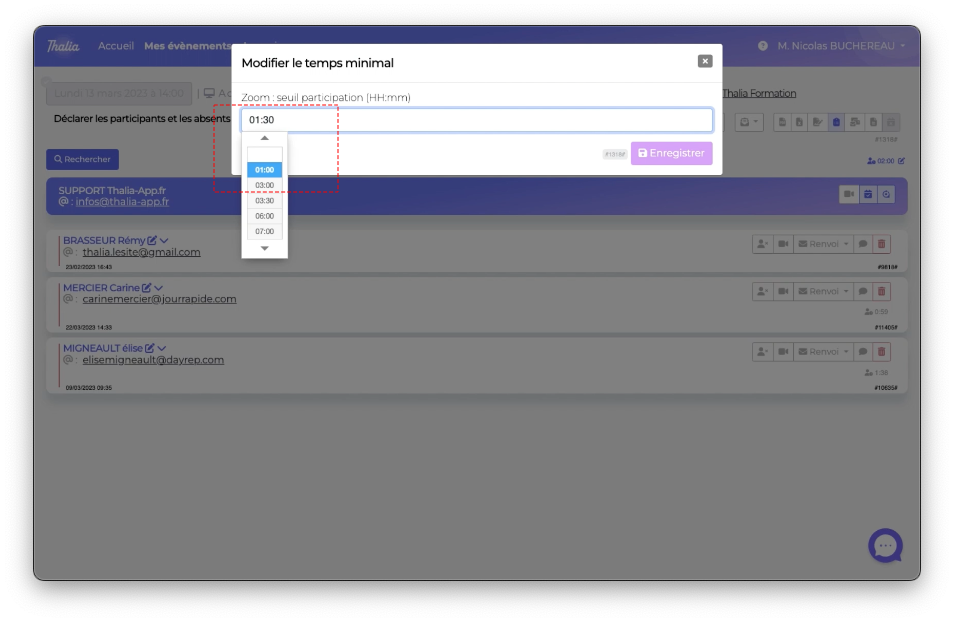Screen dimensions: 954x622
Task: Open the Accueil menu item
Action: pos(116,46)
